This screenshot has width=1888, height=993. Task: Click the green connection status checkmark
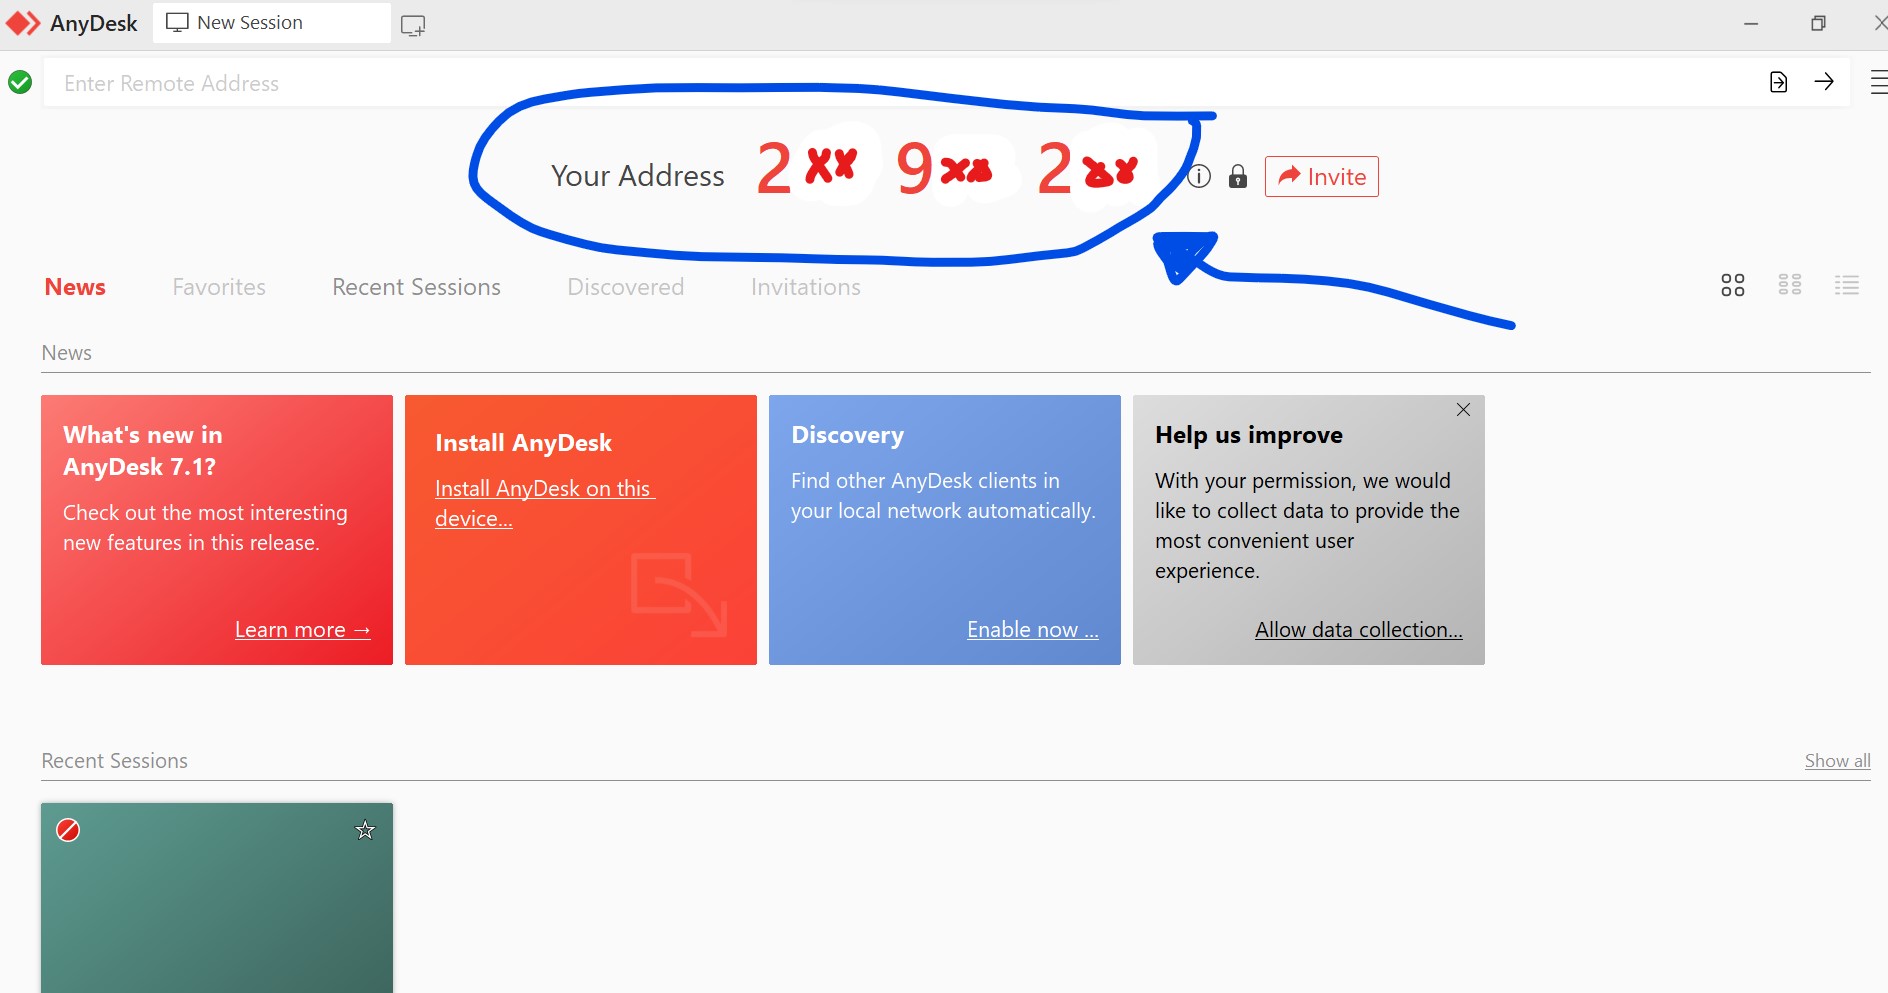[20, 82]
